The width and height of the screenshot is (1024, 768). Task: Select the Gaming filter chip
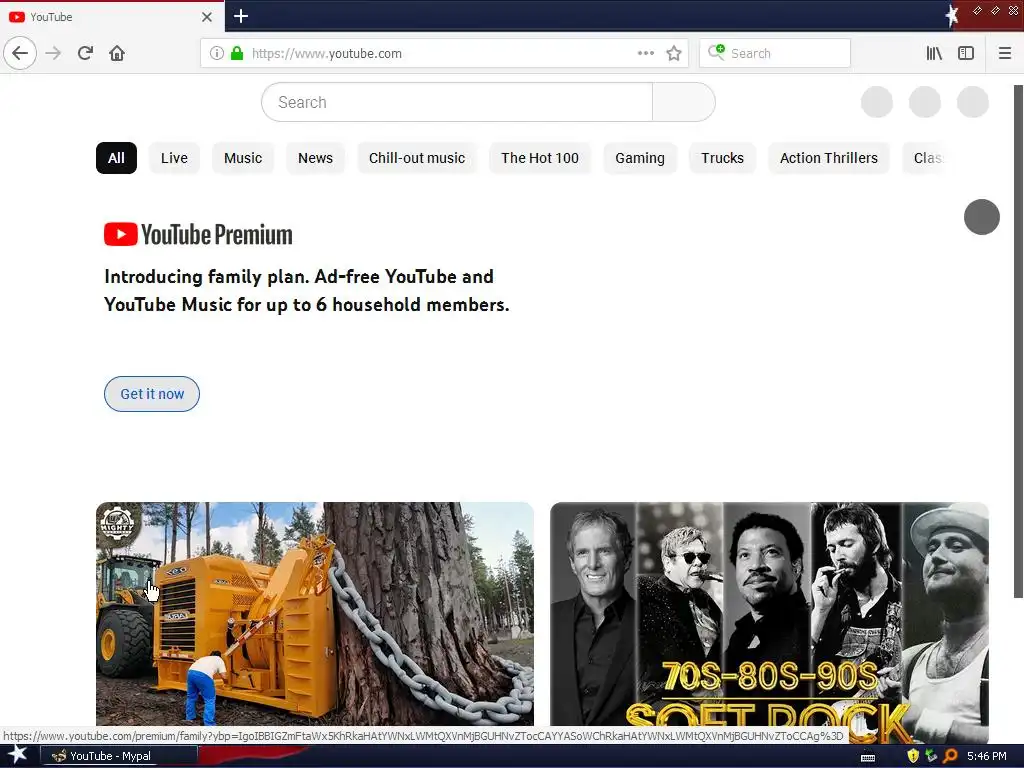640,158
